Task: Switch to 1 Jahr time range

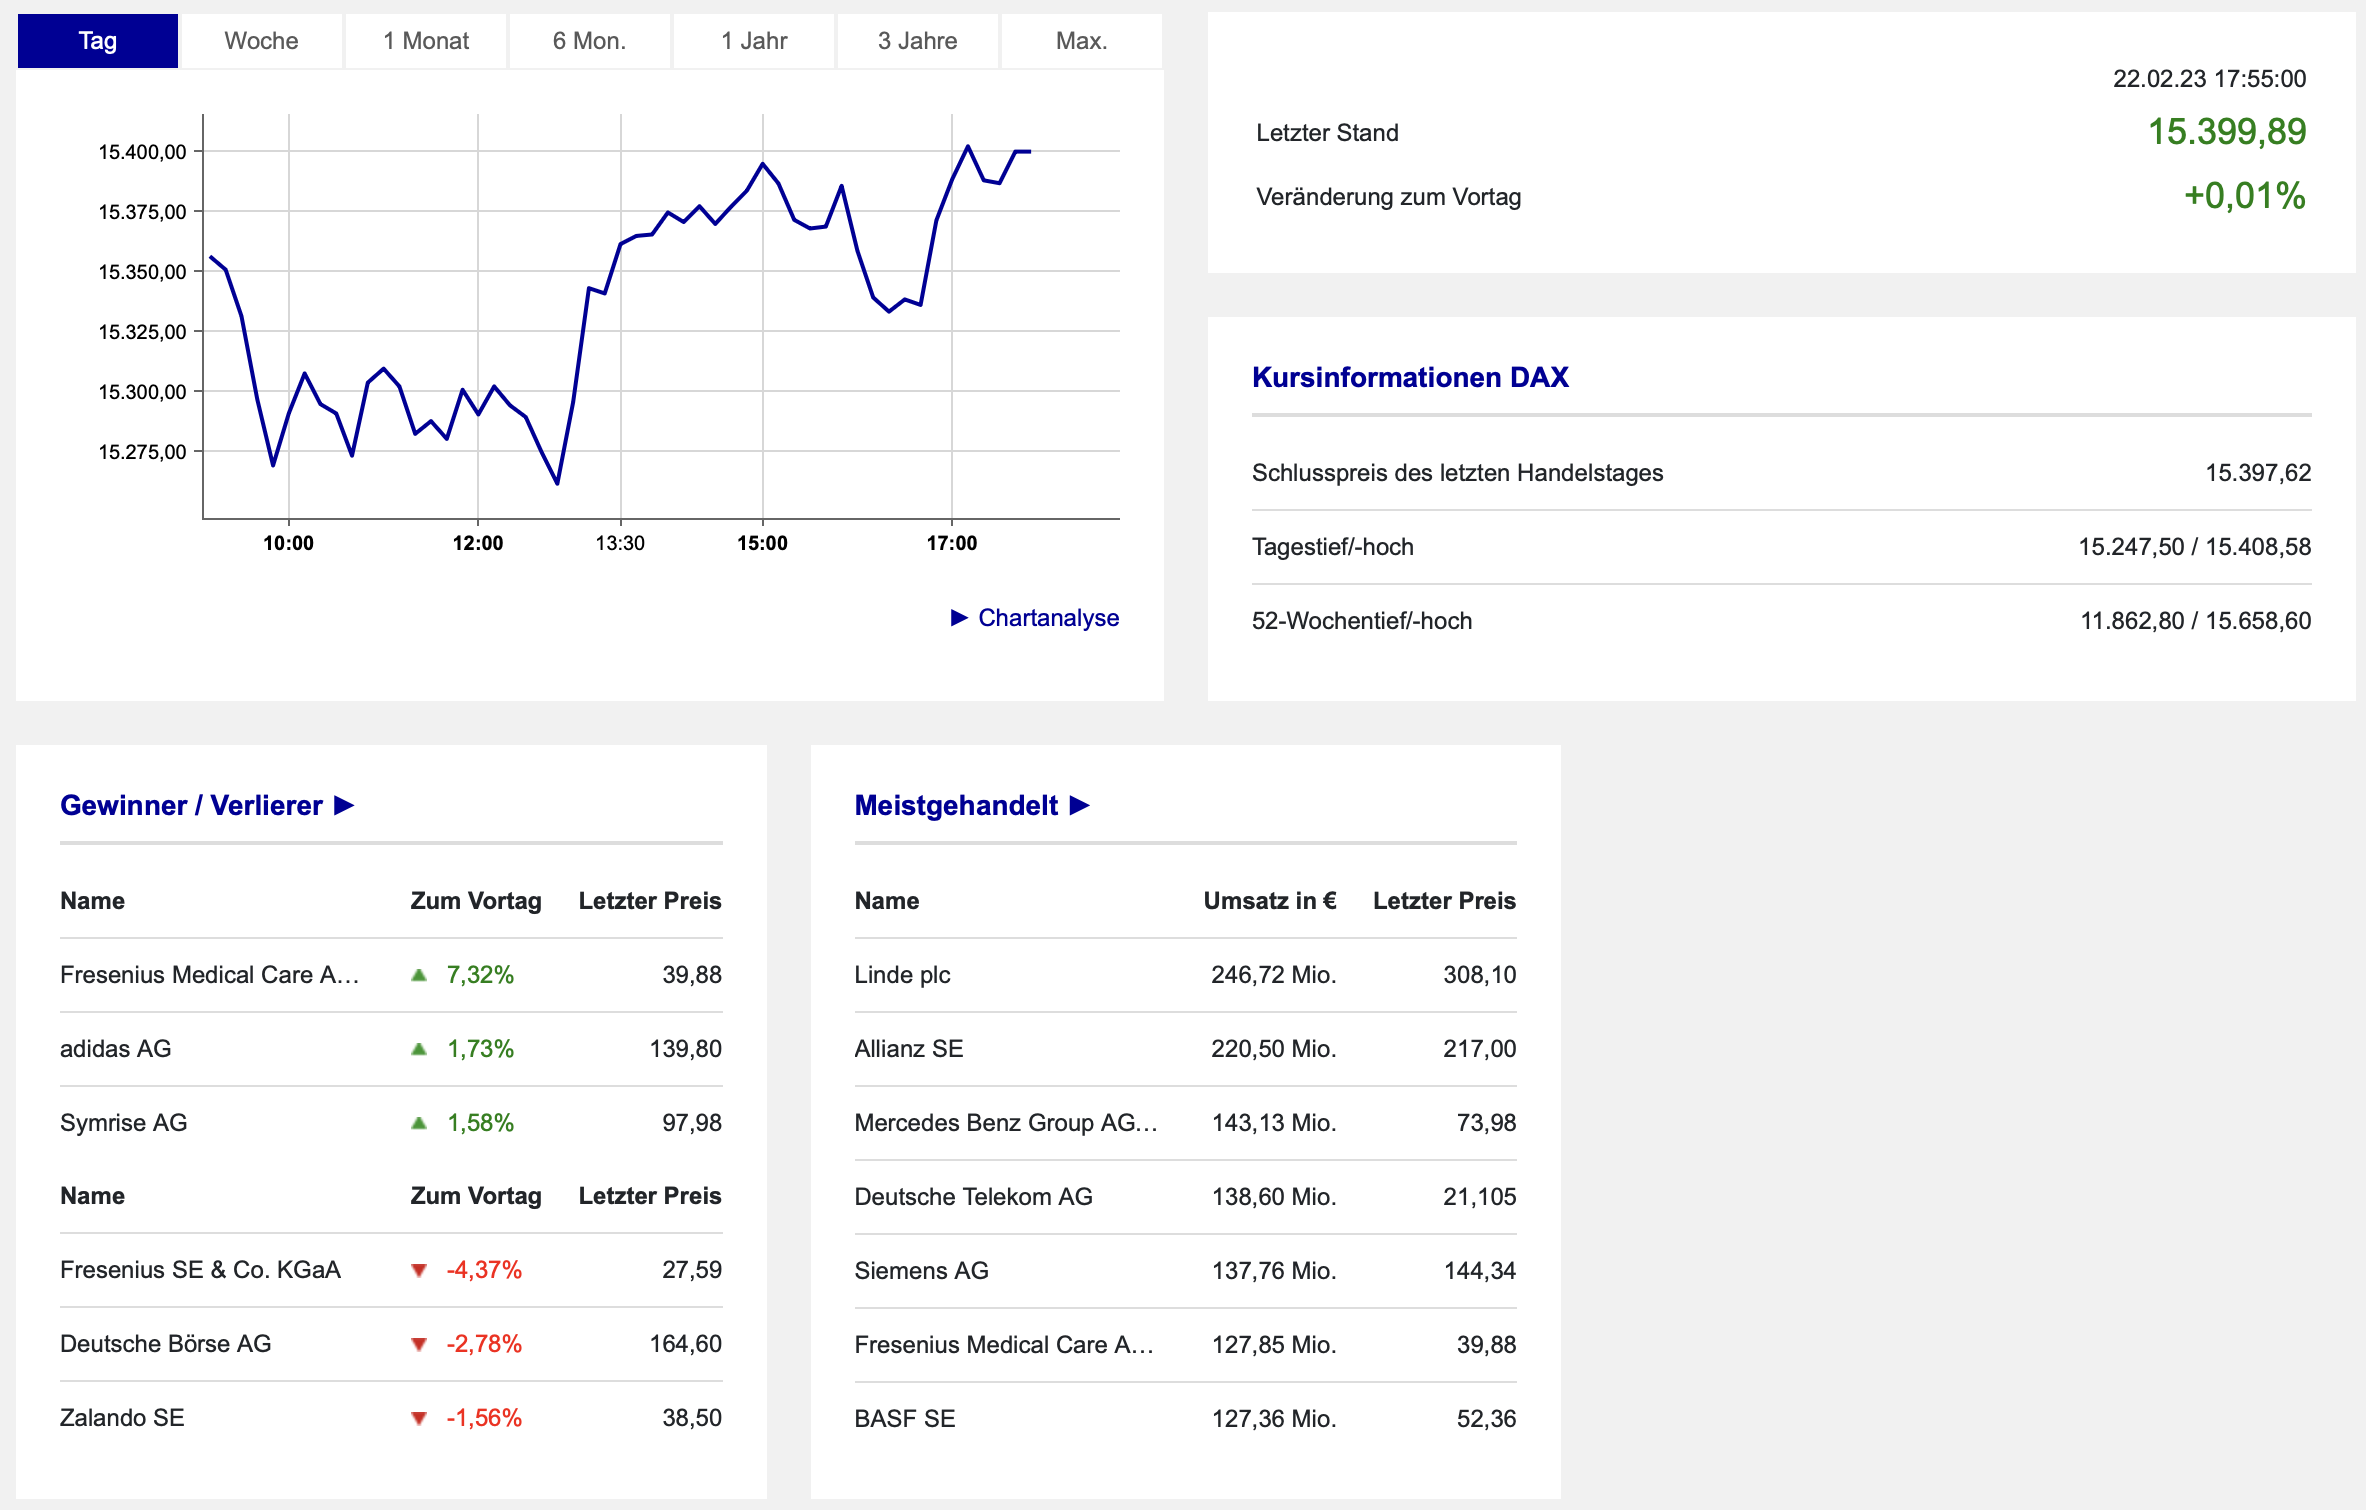Action: (x=754, y=41)
